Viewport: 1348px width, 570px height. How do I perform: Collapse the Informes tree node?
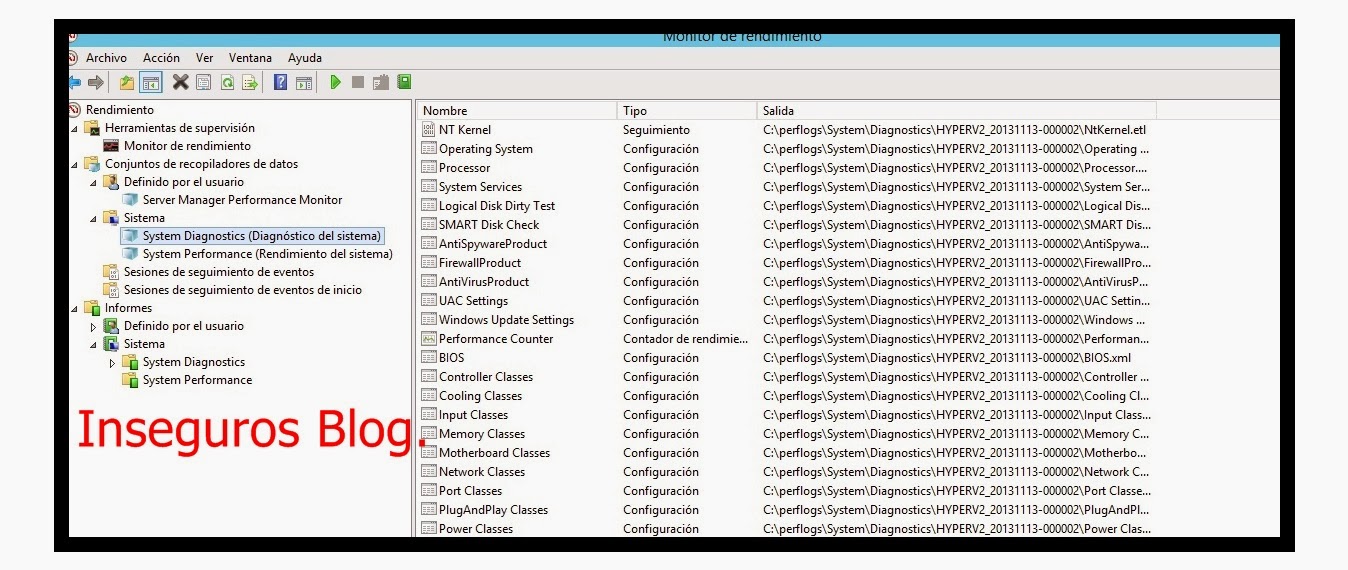[74, 308]
